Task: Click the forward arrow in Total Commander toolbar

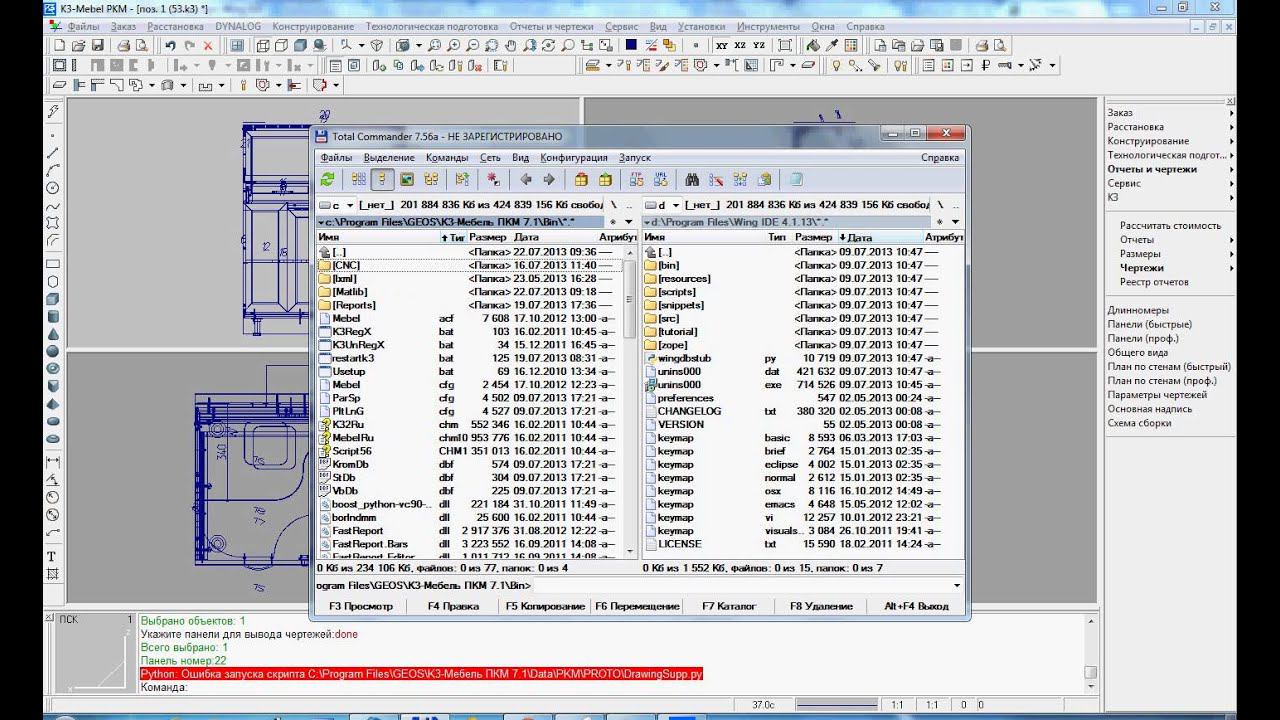Action: pos(548,180)
